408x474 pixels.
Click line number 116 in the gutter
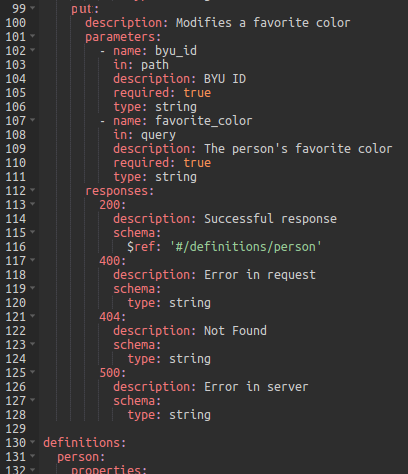(16, 247)
